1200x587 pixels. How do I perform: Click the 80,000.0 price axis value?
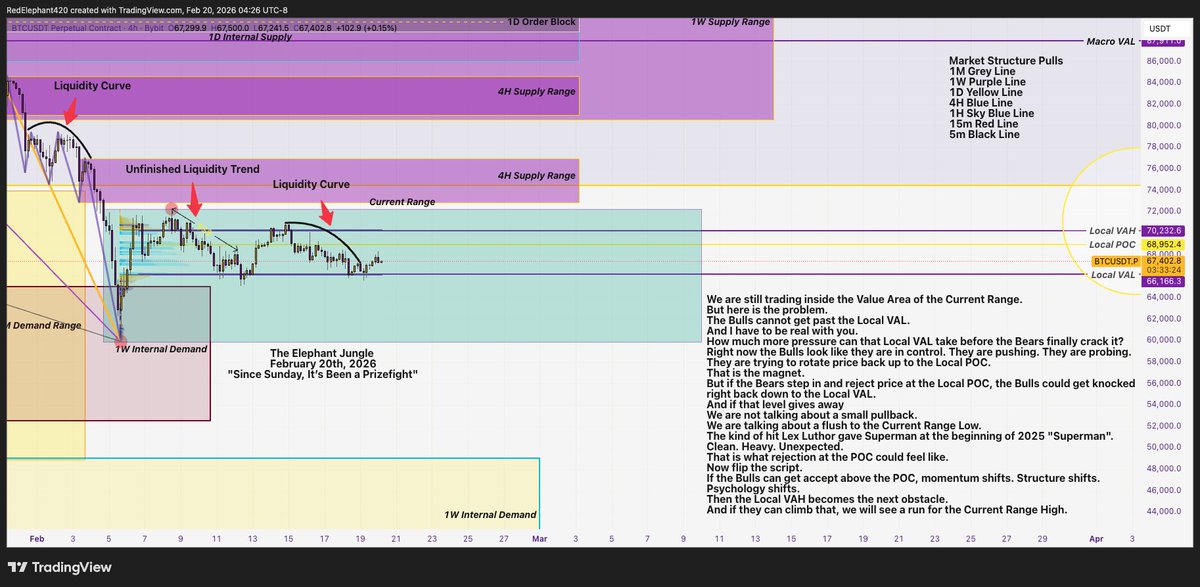tap(1164, 125)
